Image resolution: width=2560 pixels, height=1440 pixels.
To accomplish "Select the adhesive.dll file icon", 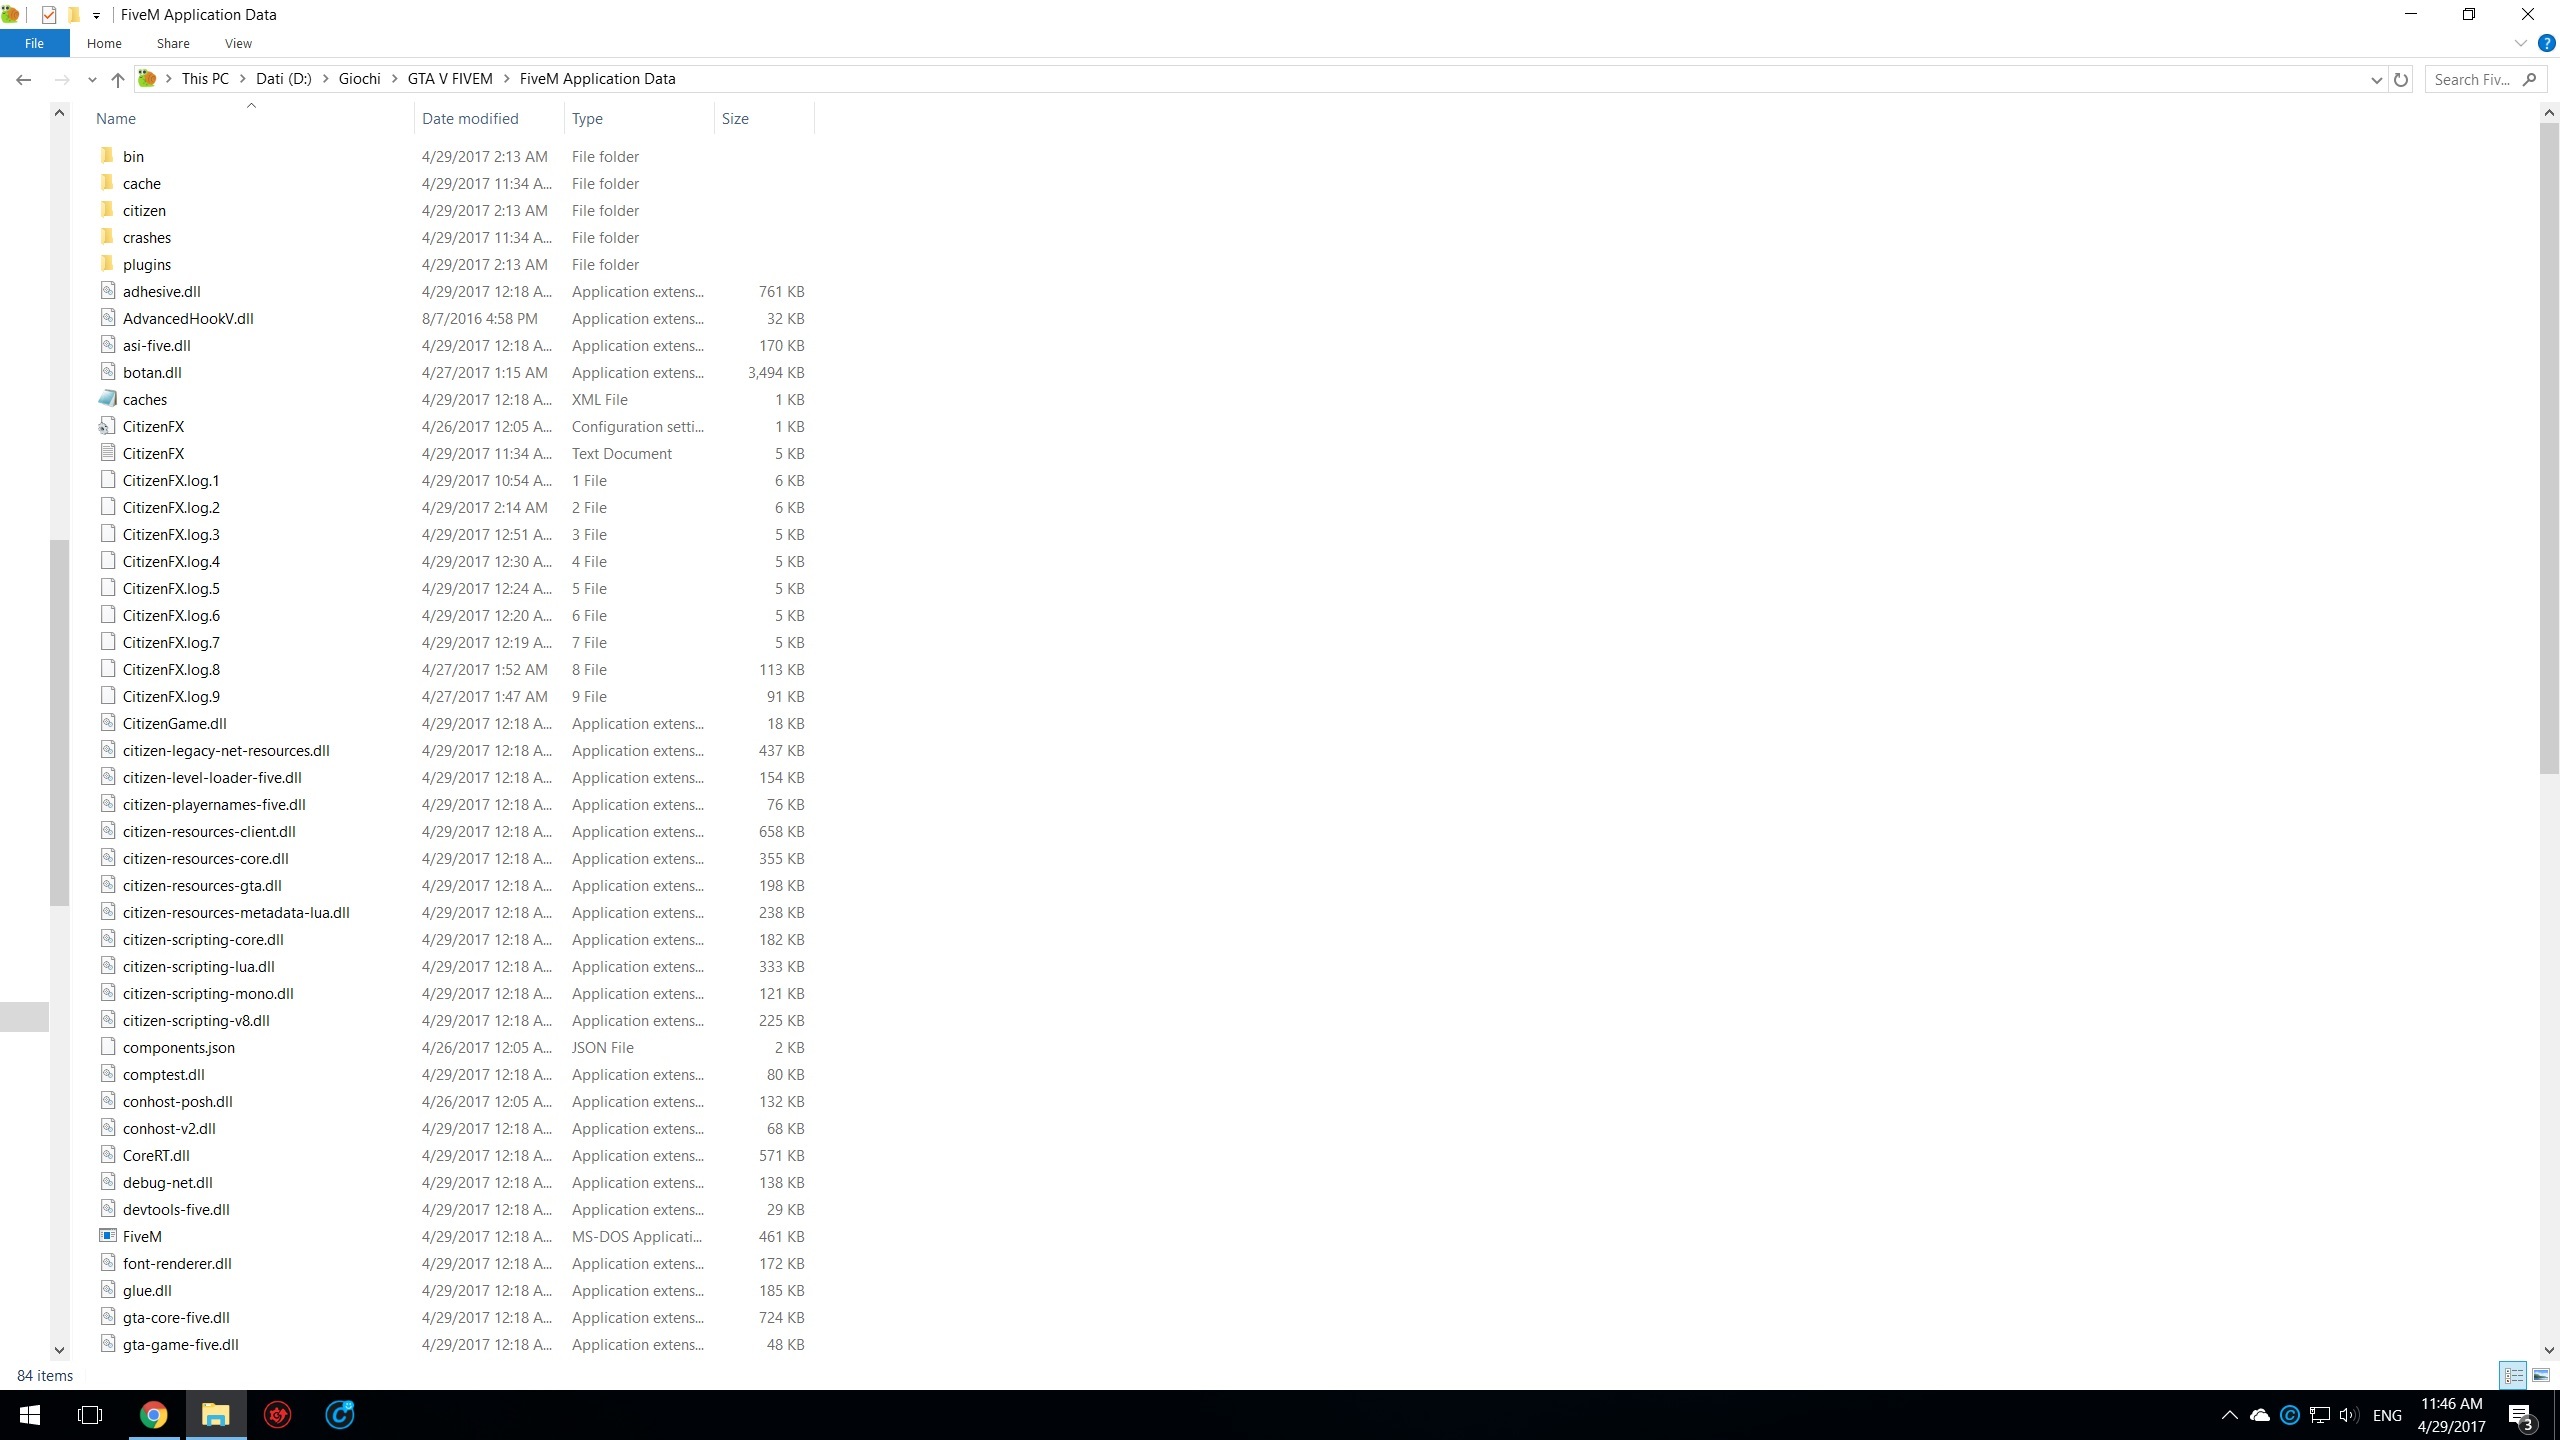I will pos(108,291).
